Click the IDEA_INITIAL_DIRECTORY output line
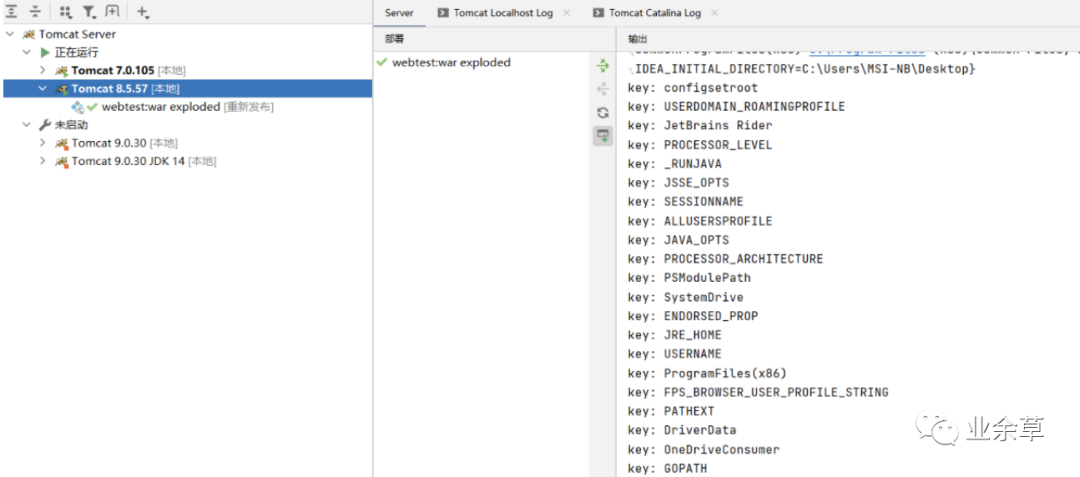This screenshot has height=477, width=1080. (x=804, y=70)
